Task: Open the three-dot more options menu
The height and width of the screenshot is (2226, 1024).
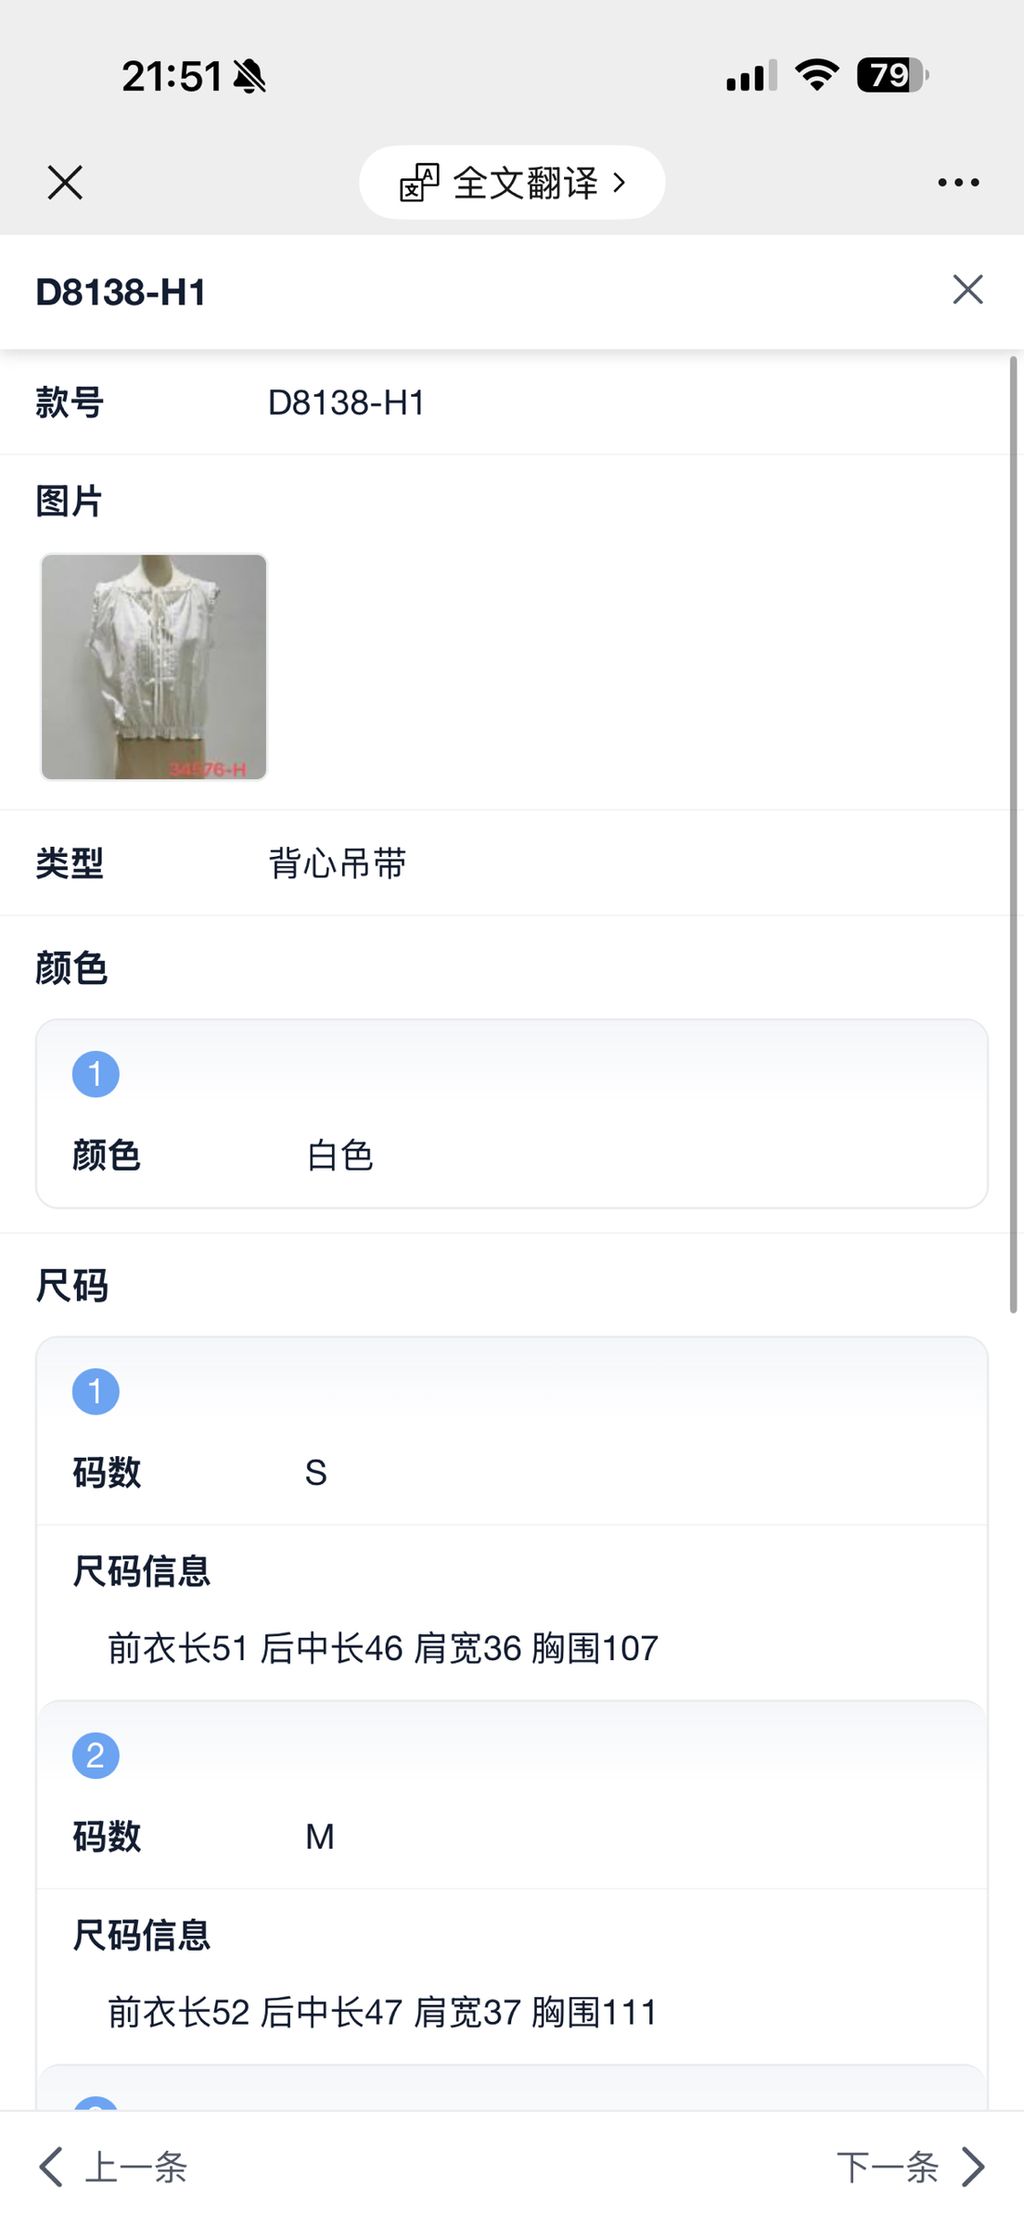Action: 958,183
